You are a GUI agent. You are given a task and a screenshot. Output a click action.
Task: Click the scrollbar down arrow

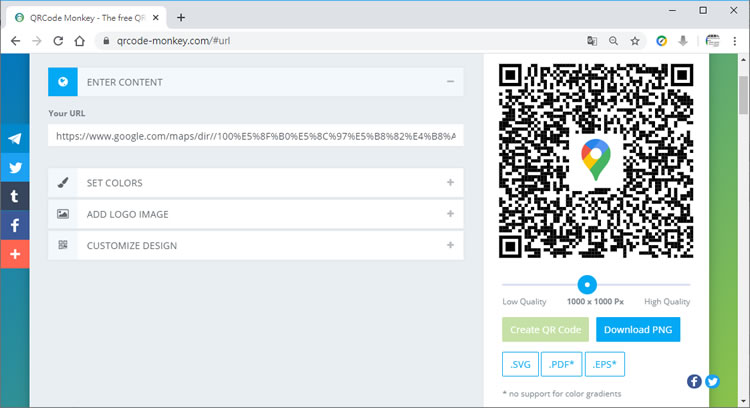(x=743, y=401)
